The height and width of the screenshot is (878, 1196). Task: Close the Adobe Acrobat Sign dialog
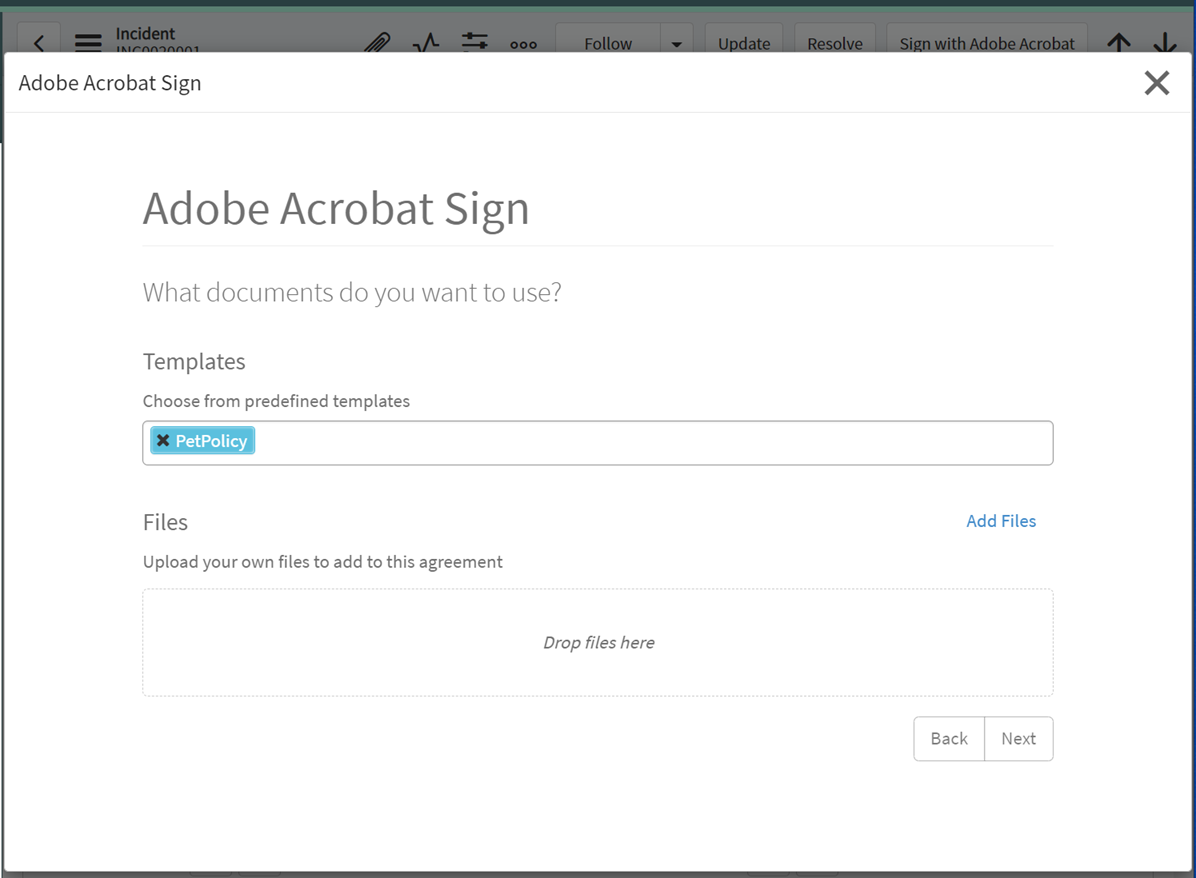tap(1157, 83)
